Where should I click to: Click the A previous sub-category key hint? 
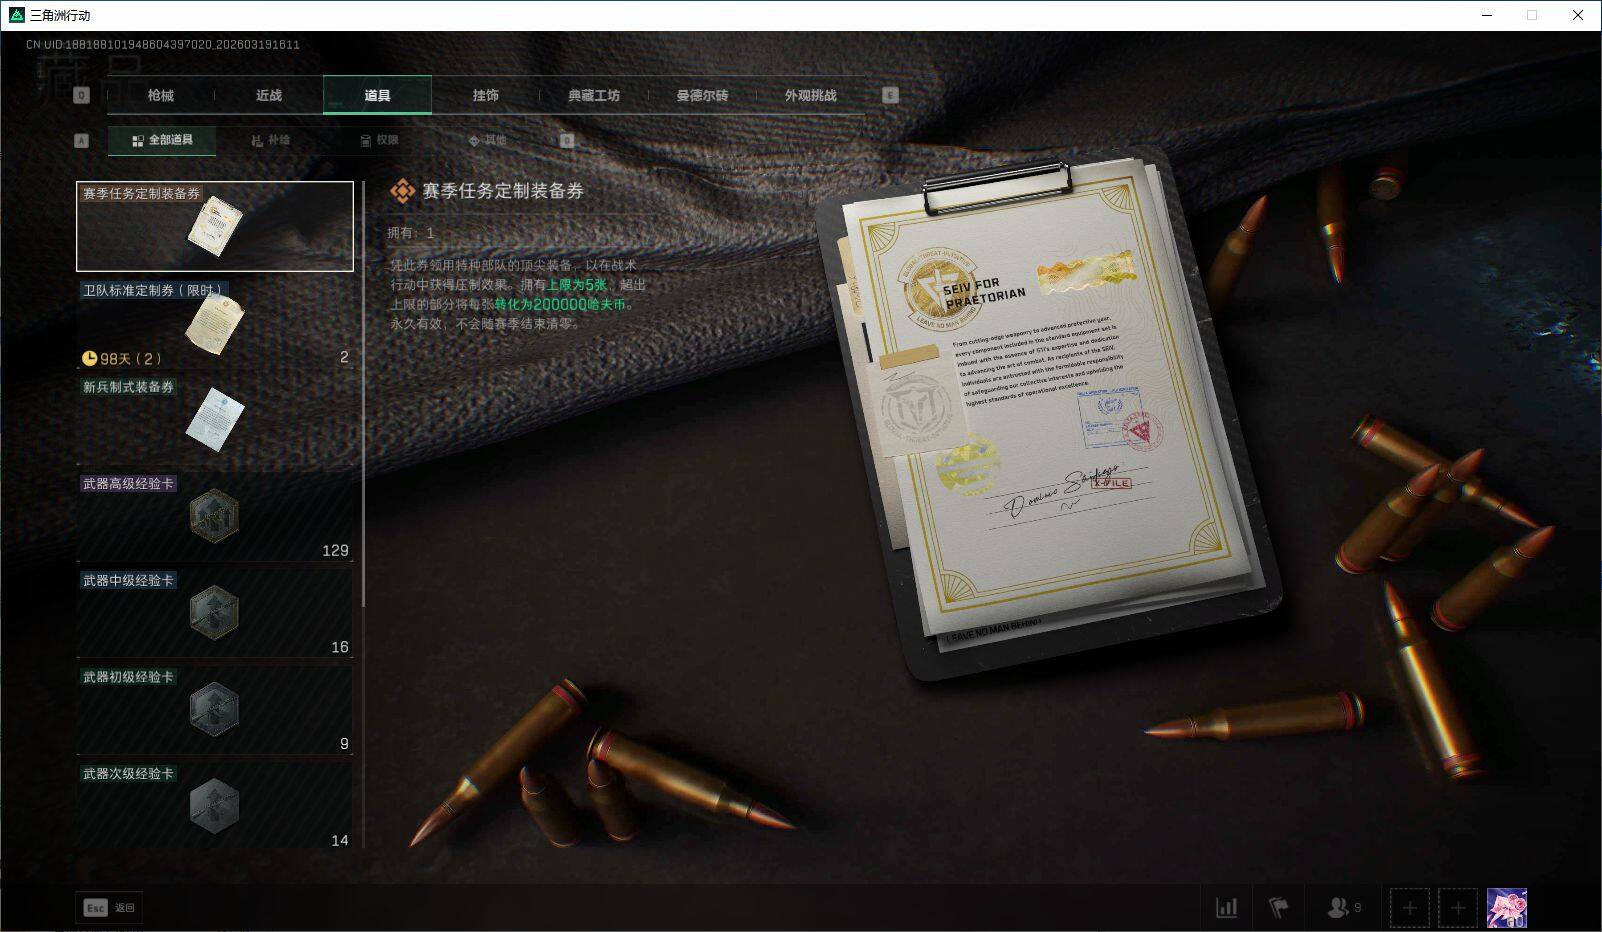pos(82,141)
